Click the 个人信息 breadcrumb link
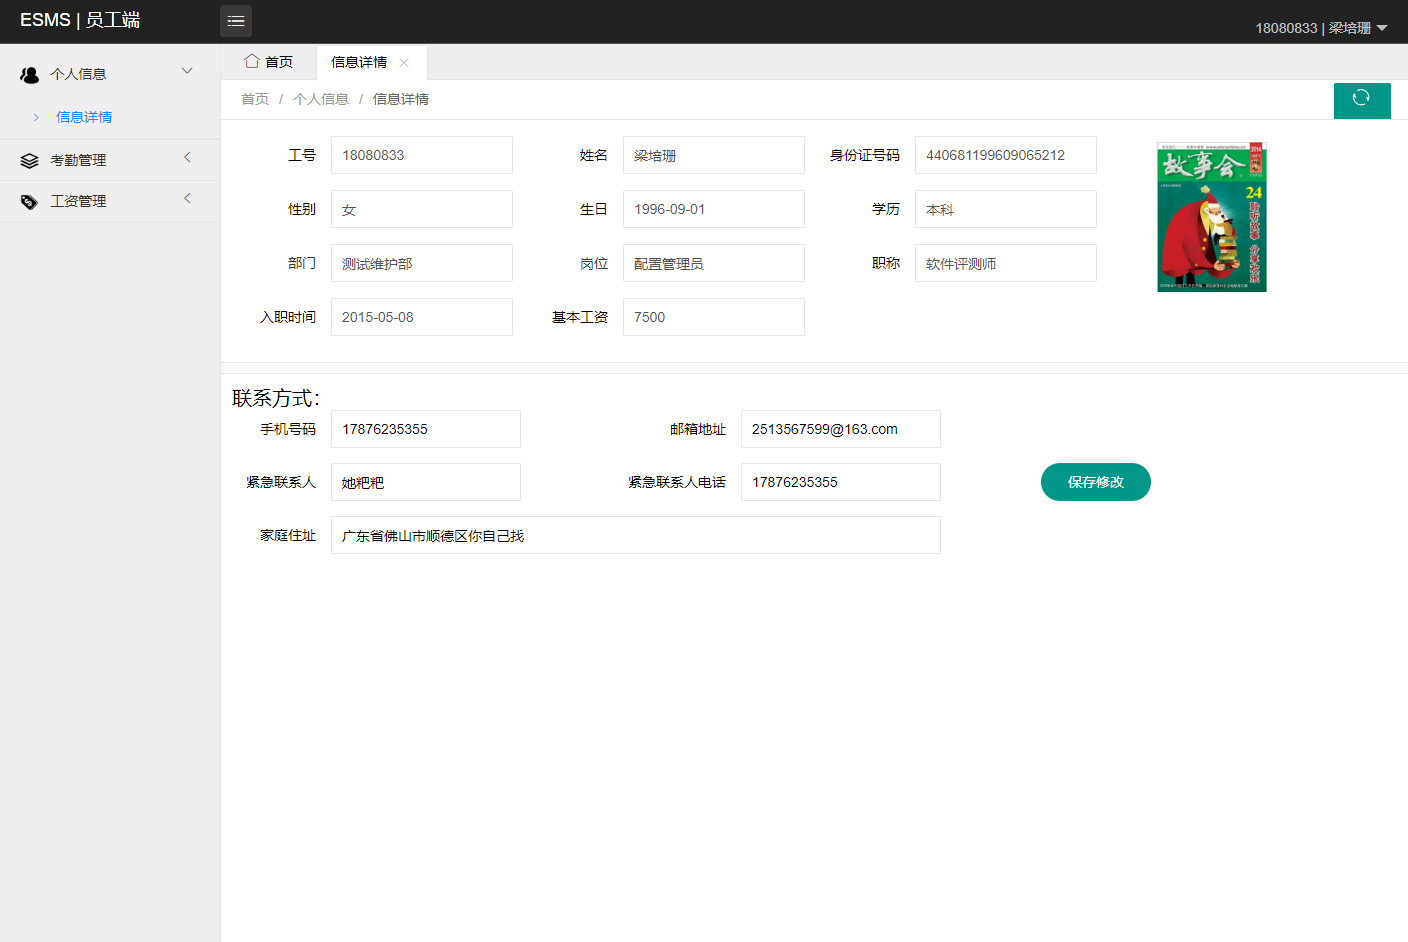The image size is (1408, 942). coord(320,99)
